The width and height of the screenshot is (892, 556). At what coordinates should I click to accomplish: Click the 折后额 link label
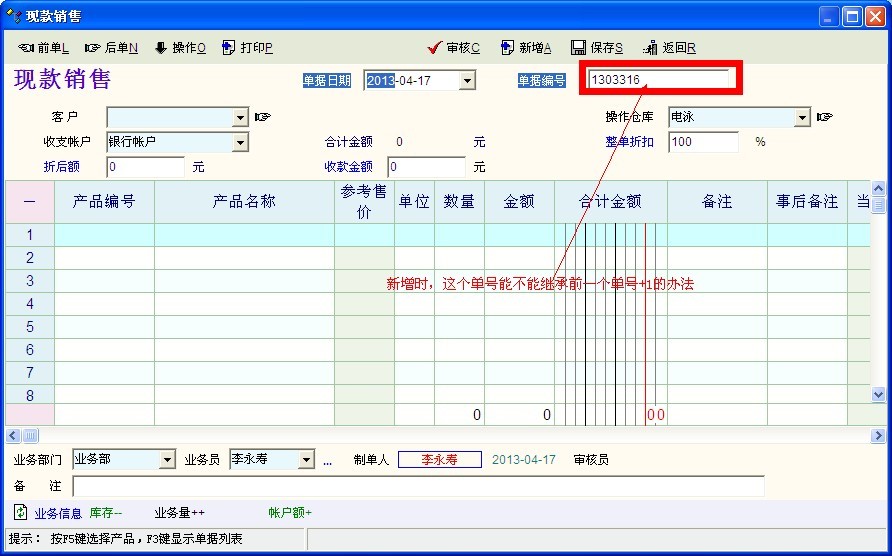(x=62, y=167)
